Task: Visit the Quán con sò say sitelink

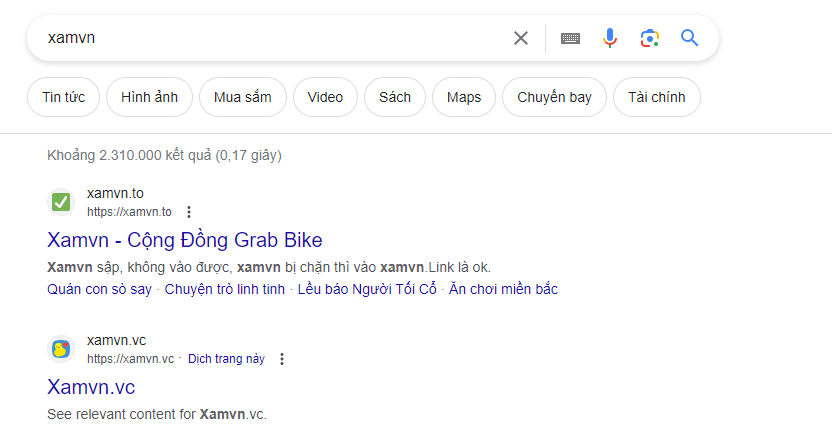Action: [99, 290]
